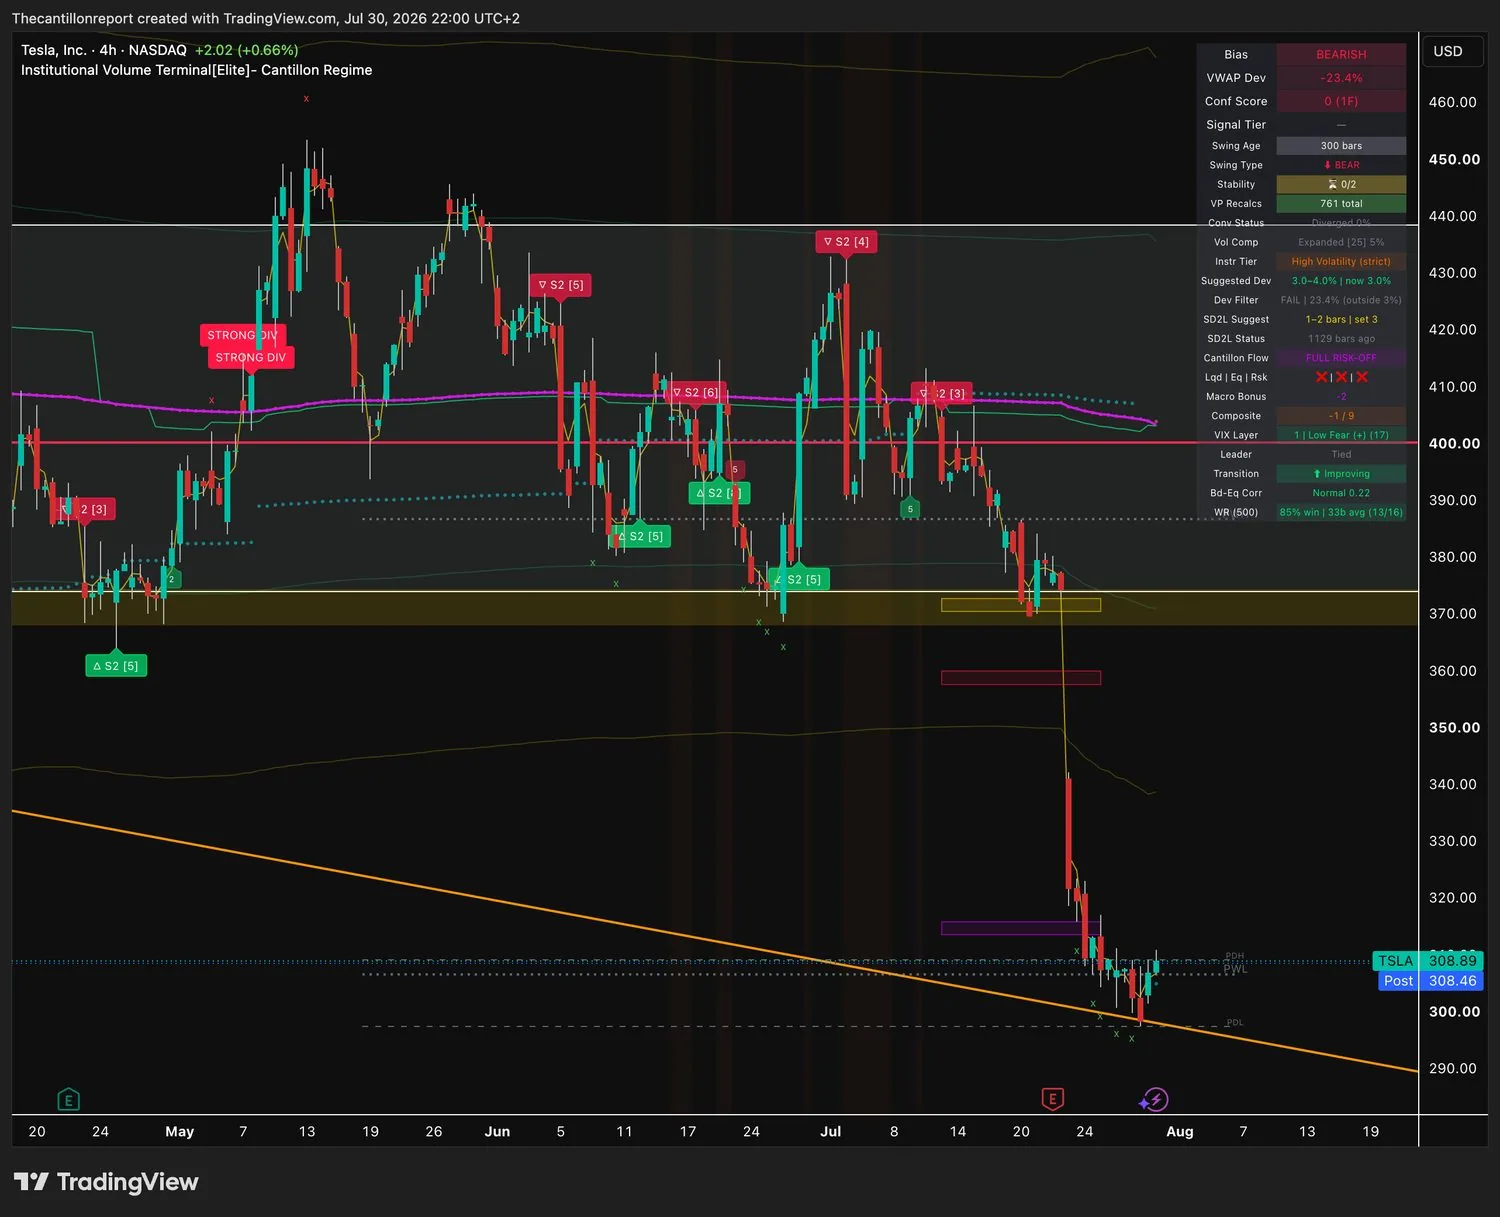1500x1217 pixels.
Task: Click the Bd-Eq Corr Normal 0.22 value
Action: click(x=1341, y=493)
